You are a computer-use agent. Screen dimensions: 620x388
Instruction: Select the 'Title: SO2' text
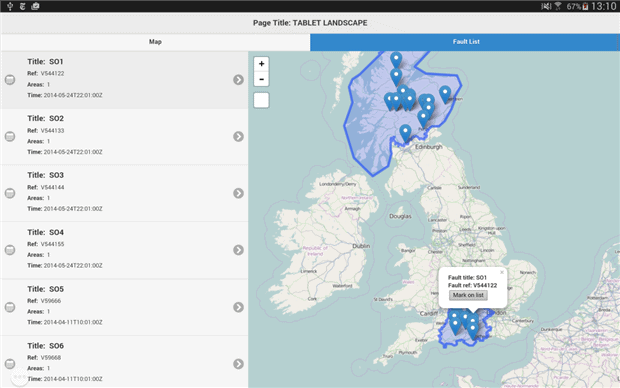coord(45,118)
